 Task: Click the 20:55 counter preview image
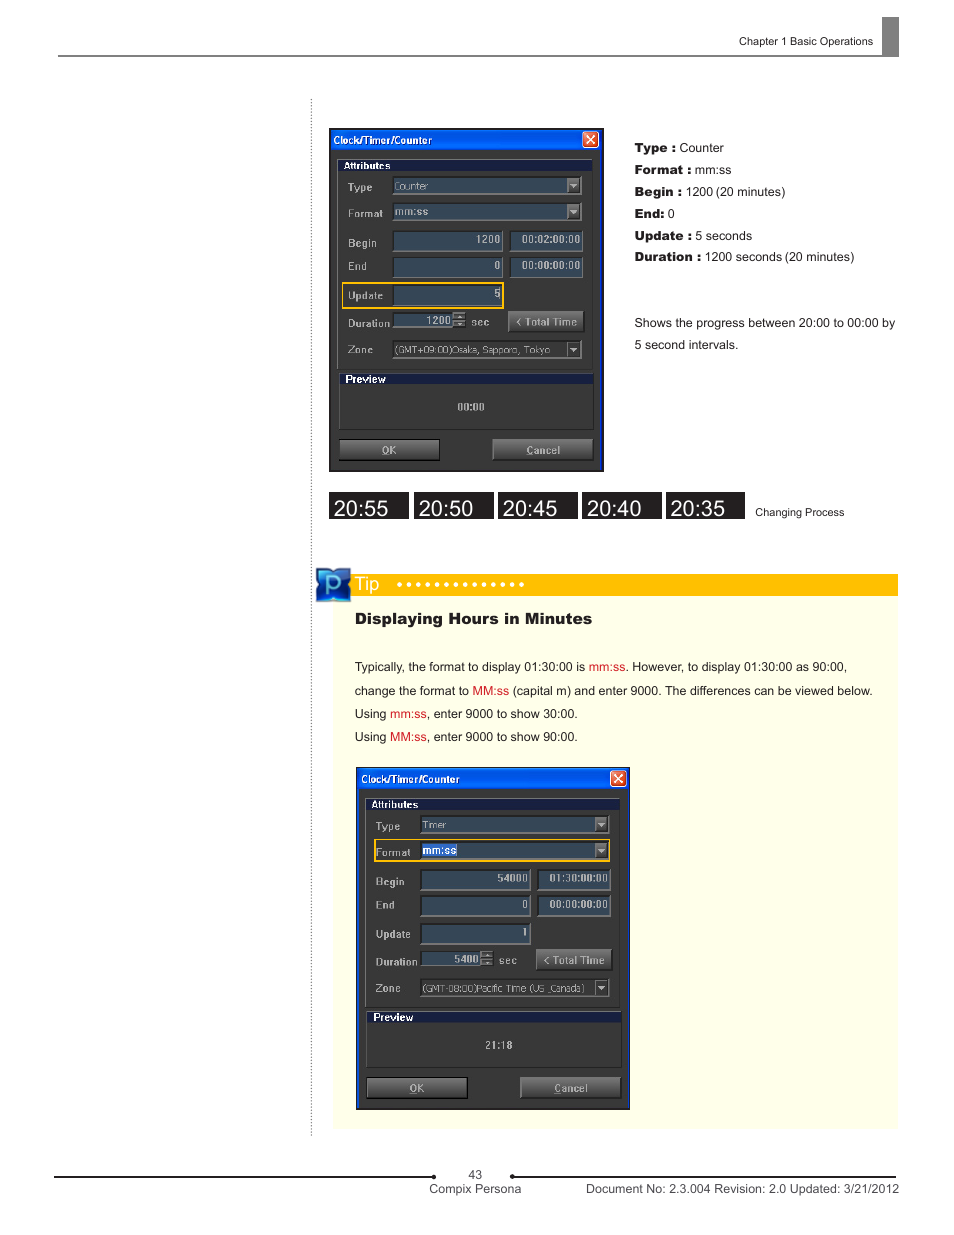point(369,506)
